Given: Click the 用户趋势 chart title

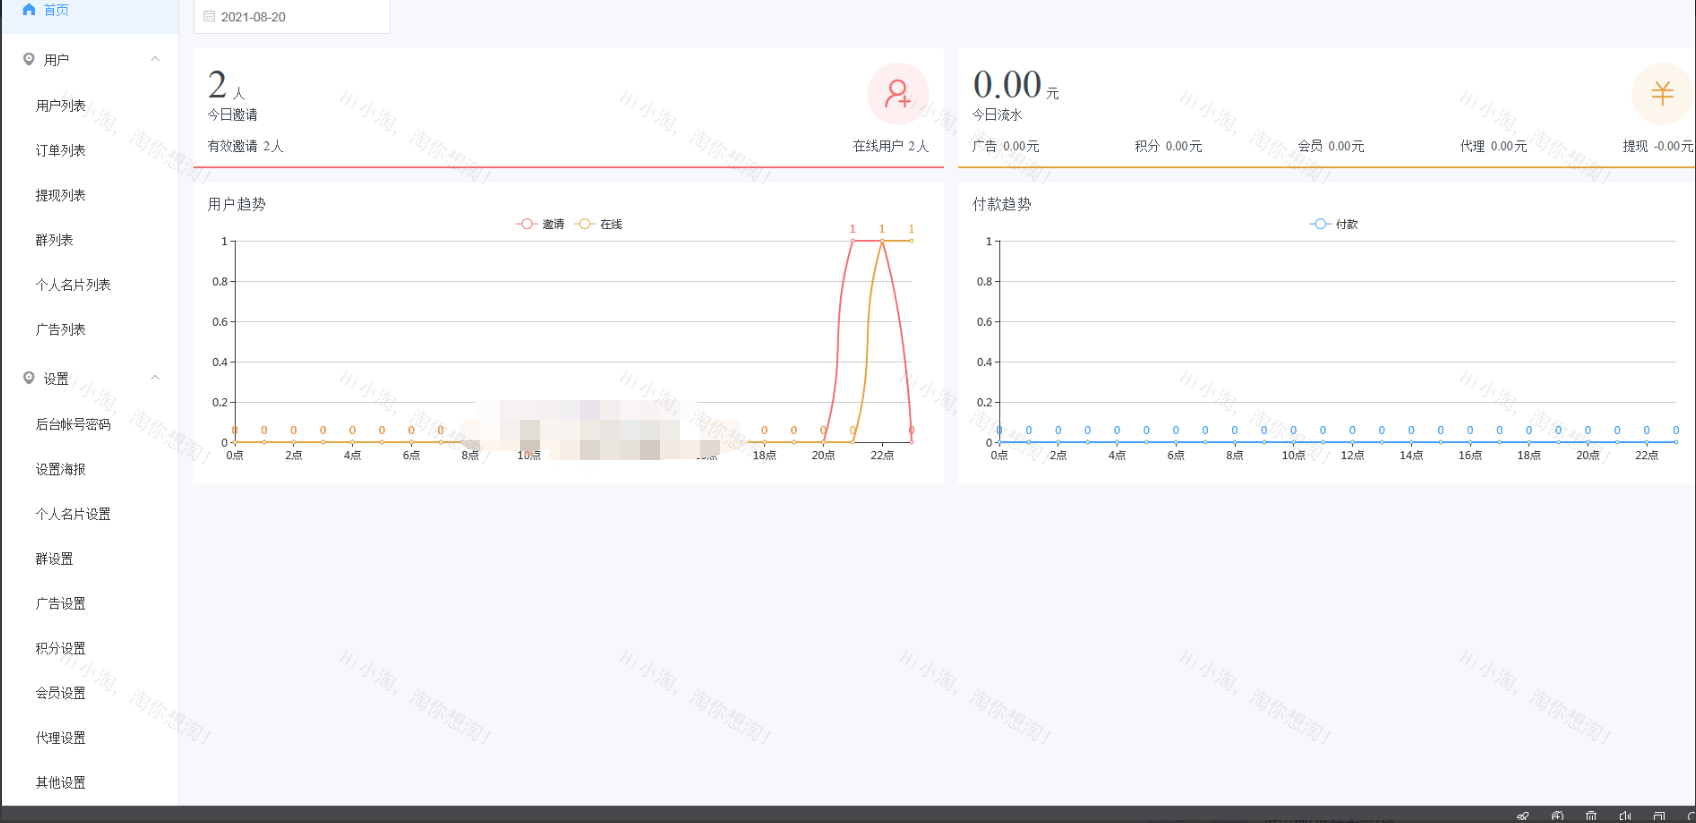Looking at the screenshot, I should pyautogui.click(x=237, y=204).
